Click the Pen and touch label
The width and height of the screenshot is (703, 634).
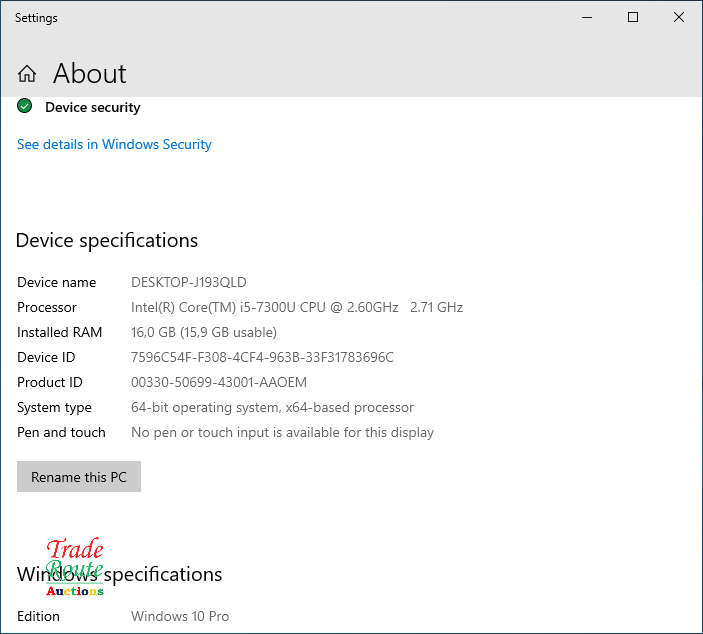coord(61,433)
